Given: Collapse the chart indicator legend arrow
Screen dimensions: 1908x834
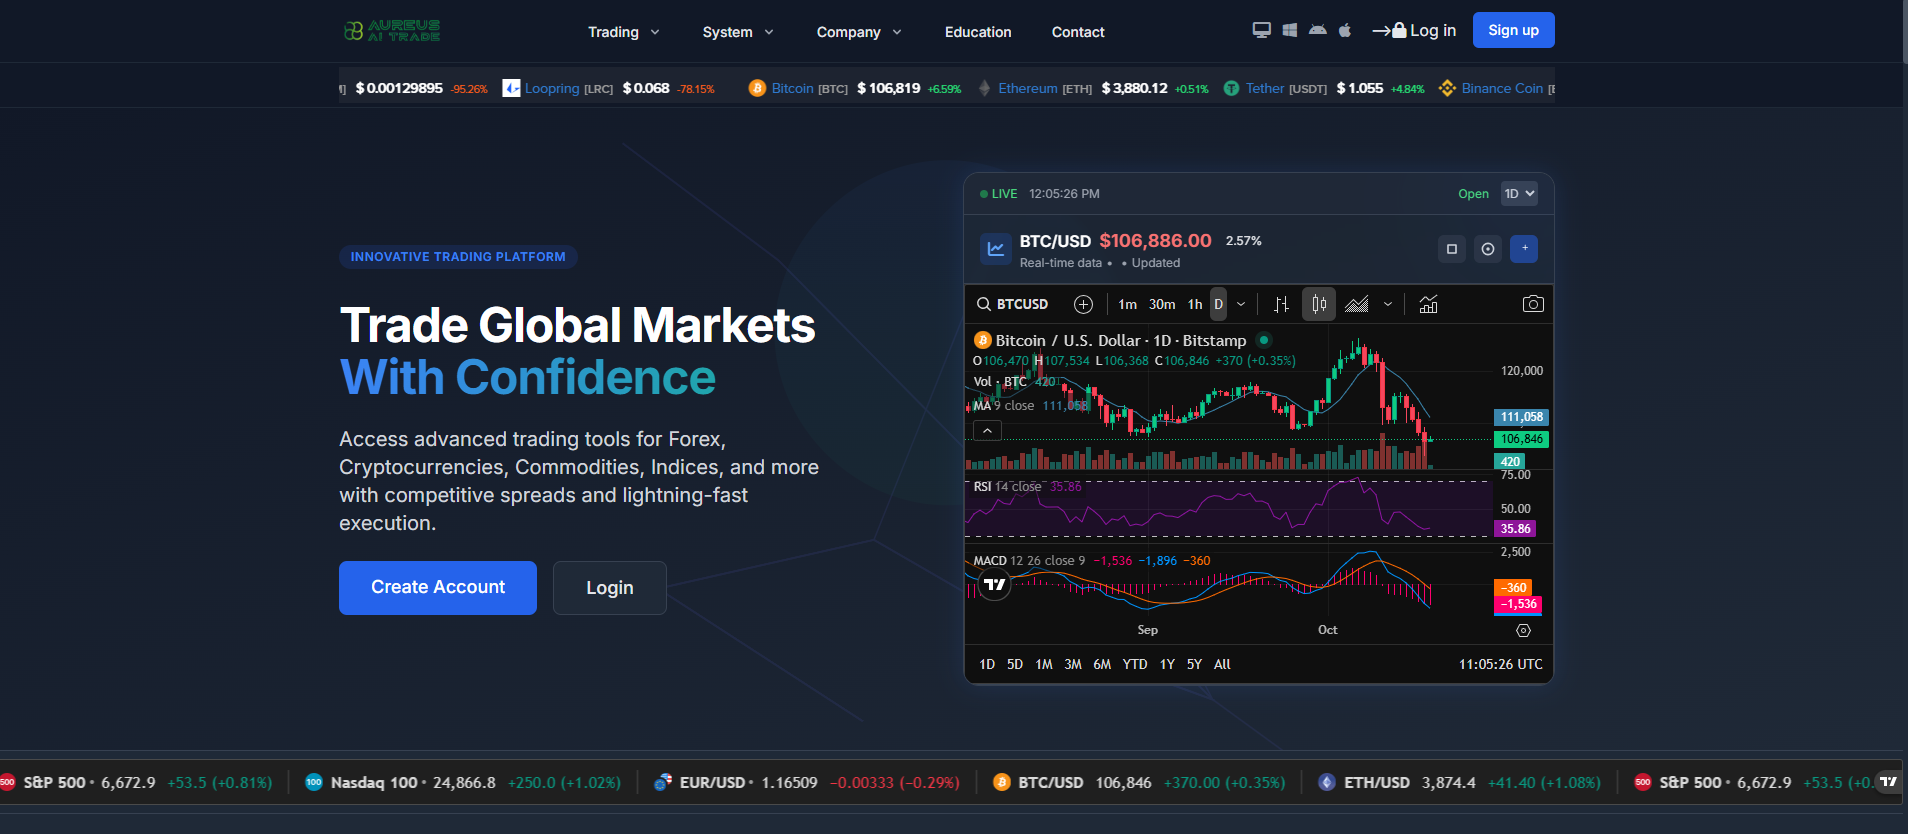Looking at the screenshot, I should 987,431.
